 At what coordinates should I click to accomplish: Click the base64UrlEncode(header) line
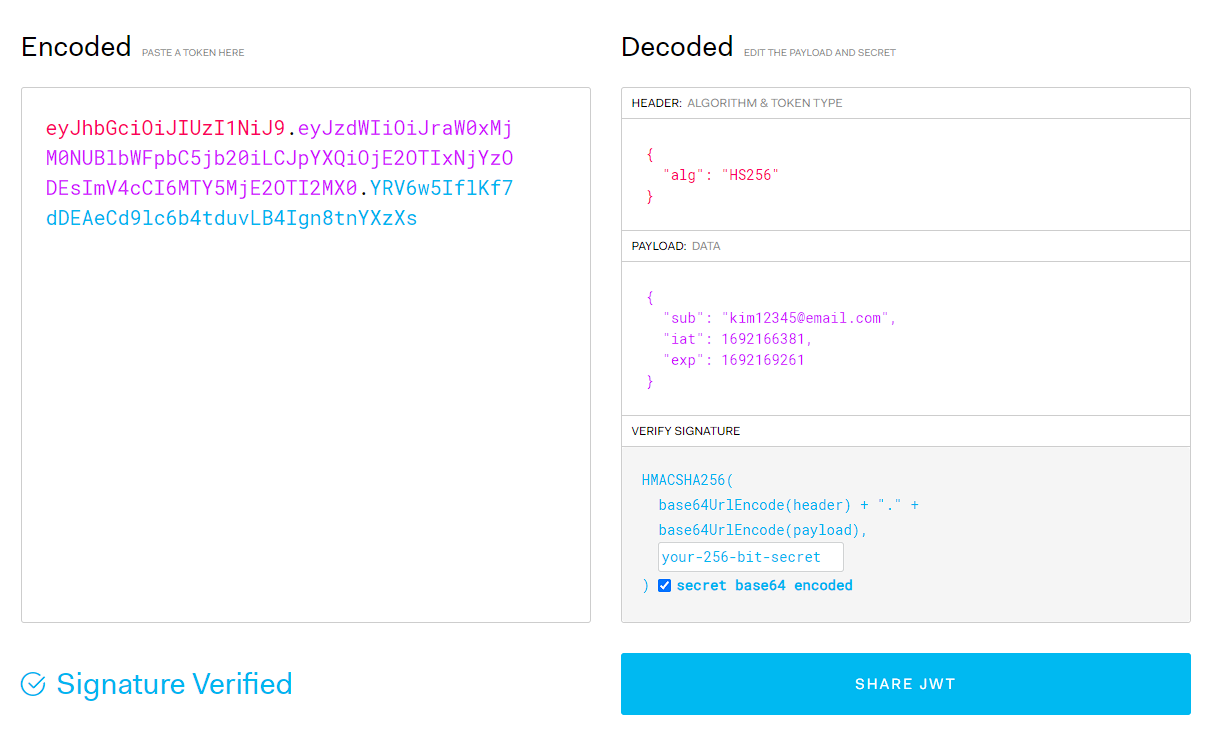tap(788, 505)
